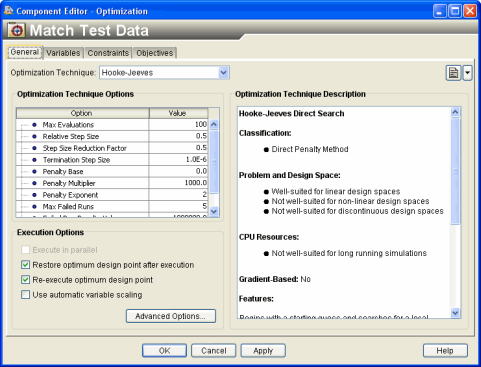Click the Gradient-Based: No text

coord(275,279)
